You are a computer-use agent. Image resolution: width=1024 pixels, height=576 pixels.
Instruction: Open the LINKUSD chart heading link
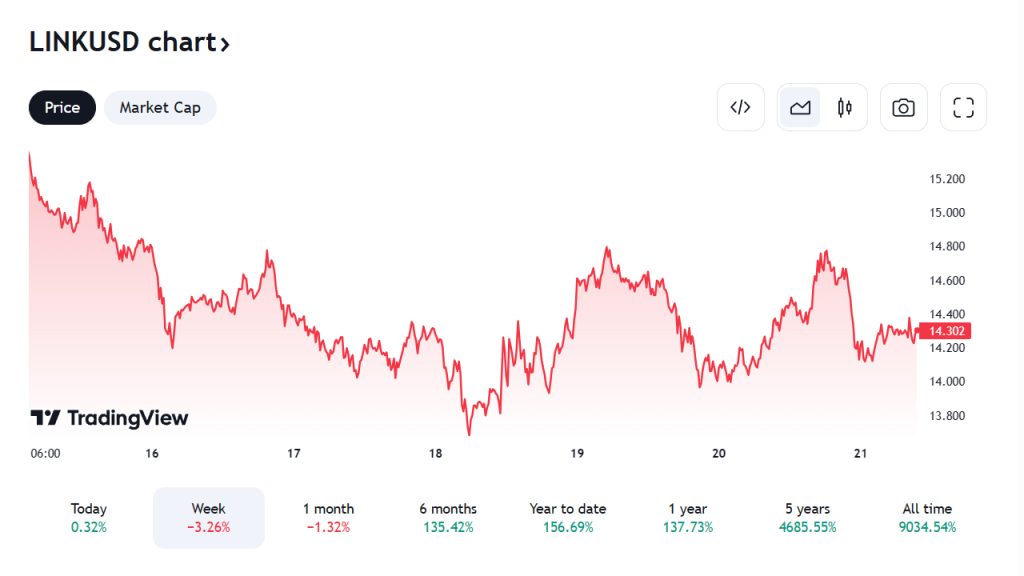[122, 42]
